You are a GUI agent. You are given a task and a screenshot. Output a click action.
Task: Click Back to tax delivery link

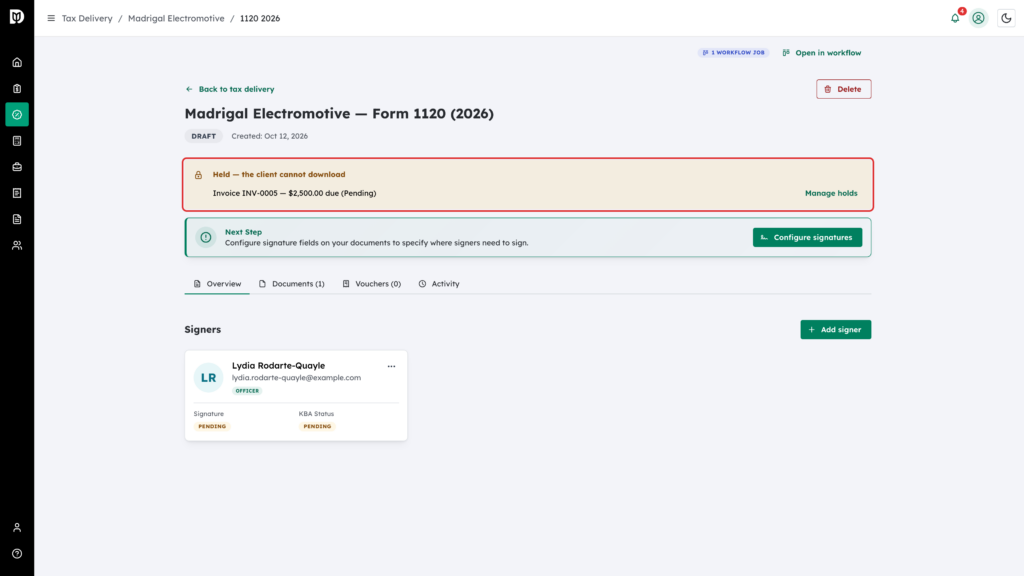[x=230, y=89]
